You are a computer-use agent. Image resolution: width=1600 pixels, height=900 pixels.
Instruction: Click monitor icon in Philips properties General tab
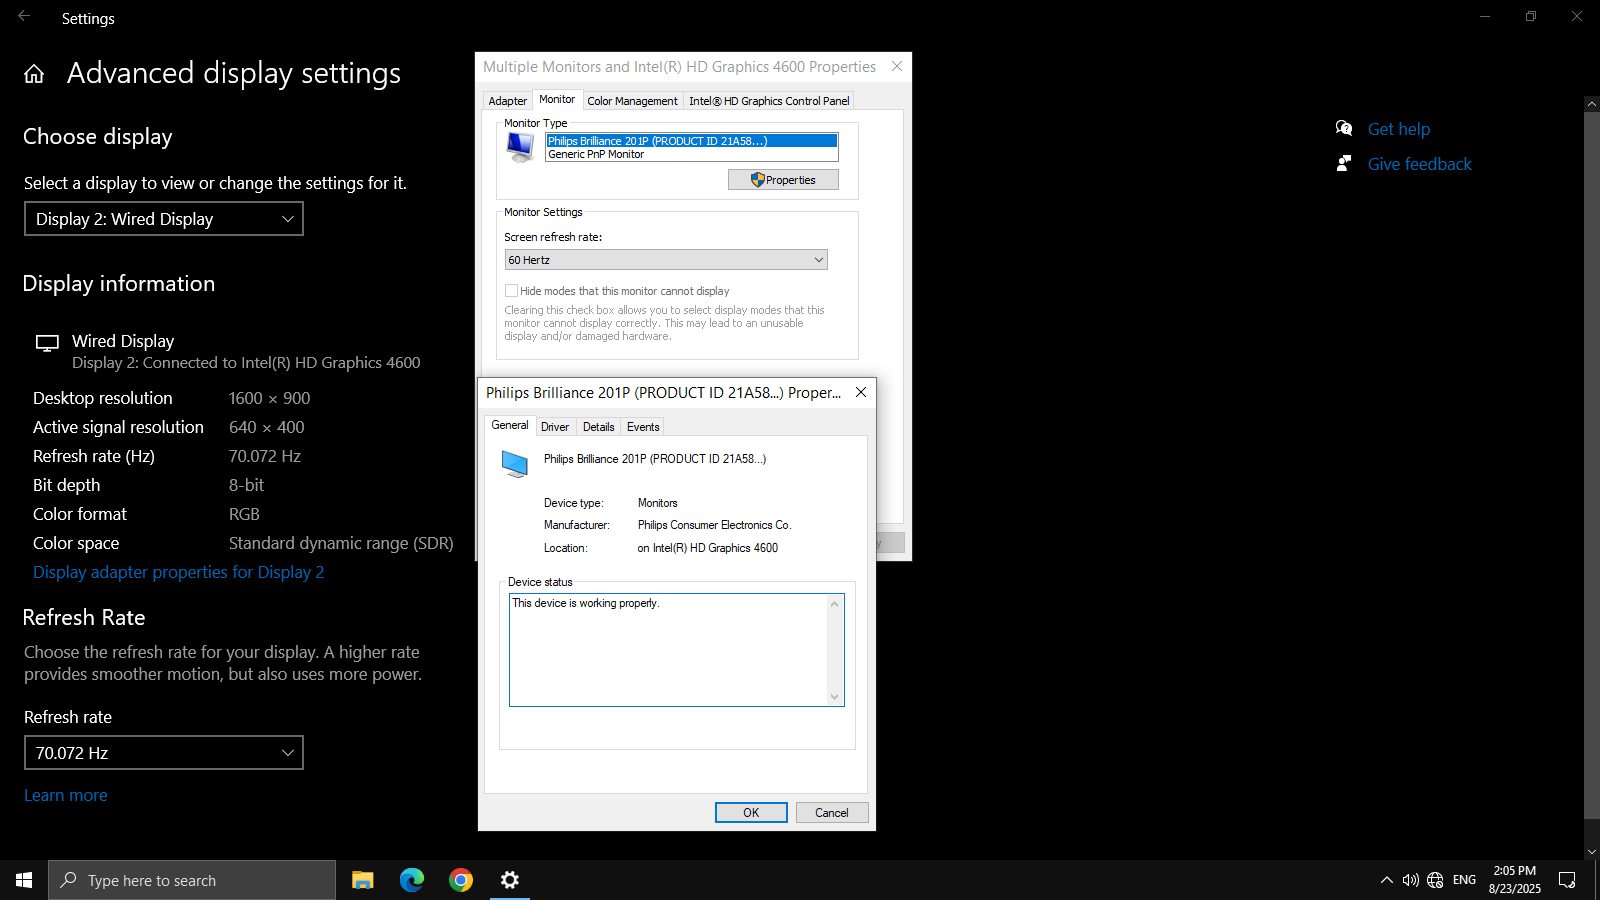pos(514,464)
